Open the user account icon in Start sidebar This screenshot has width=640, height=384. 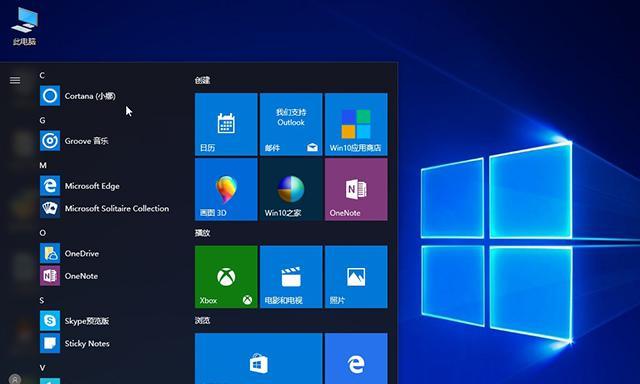(15, 379)
